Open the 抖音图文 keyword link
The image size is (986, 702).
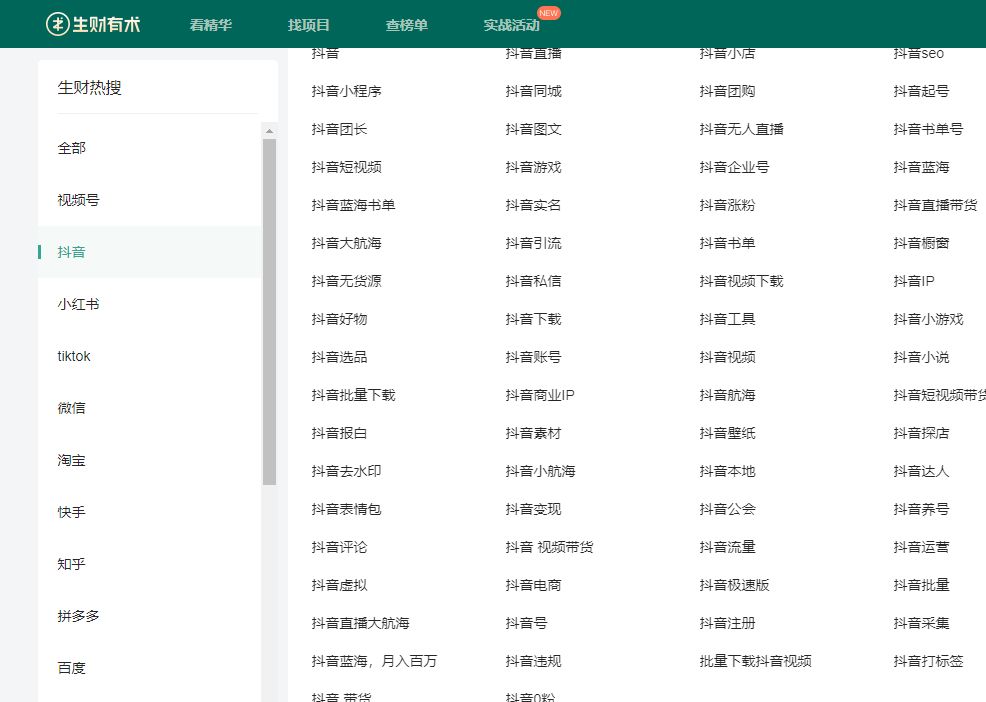click(x=533, y=130)
